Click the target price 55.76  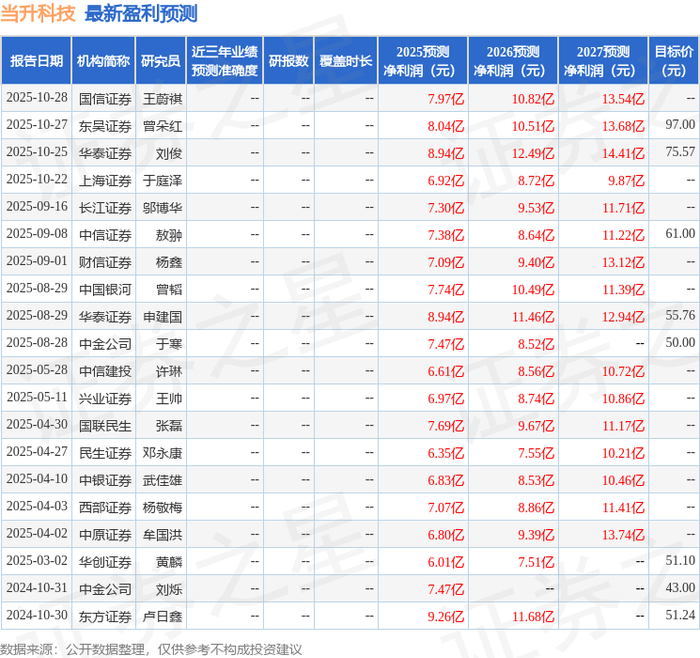680,315
